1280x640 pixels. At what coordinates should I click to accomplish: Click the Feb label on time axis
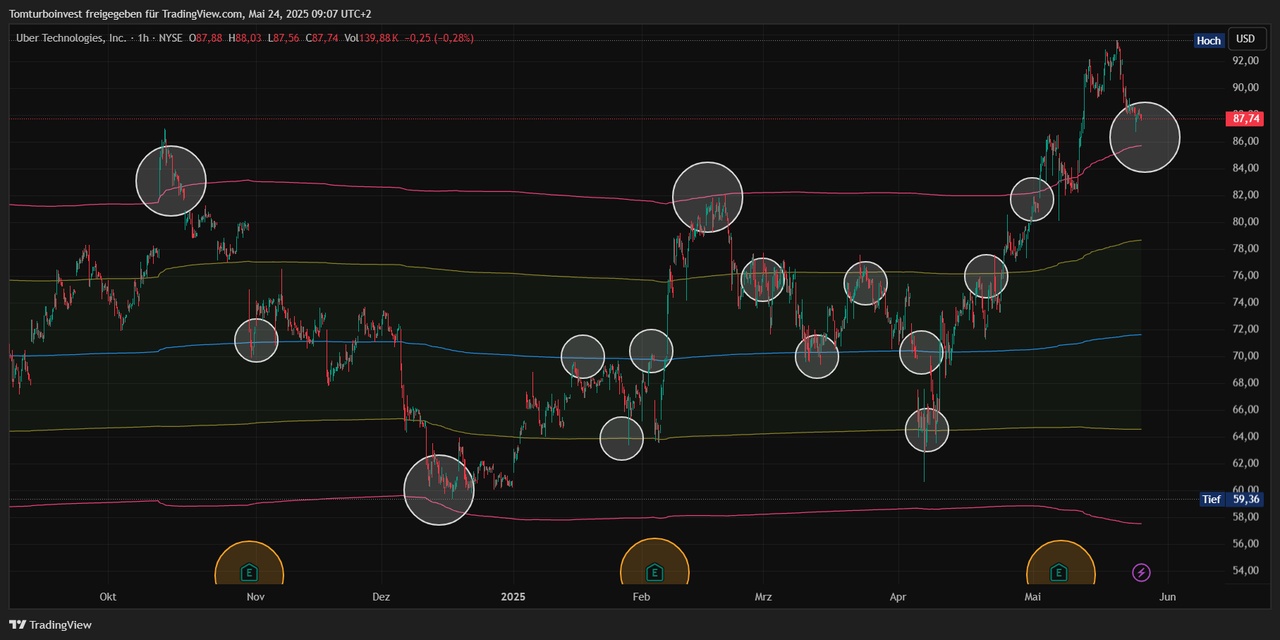pyautogui.click(x=642, y=597)
